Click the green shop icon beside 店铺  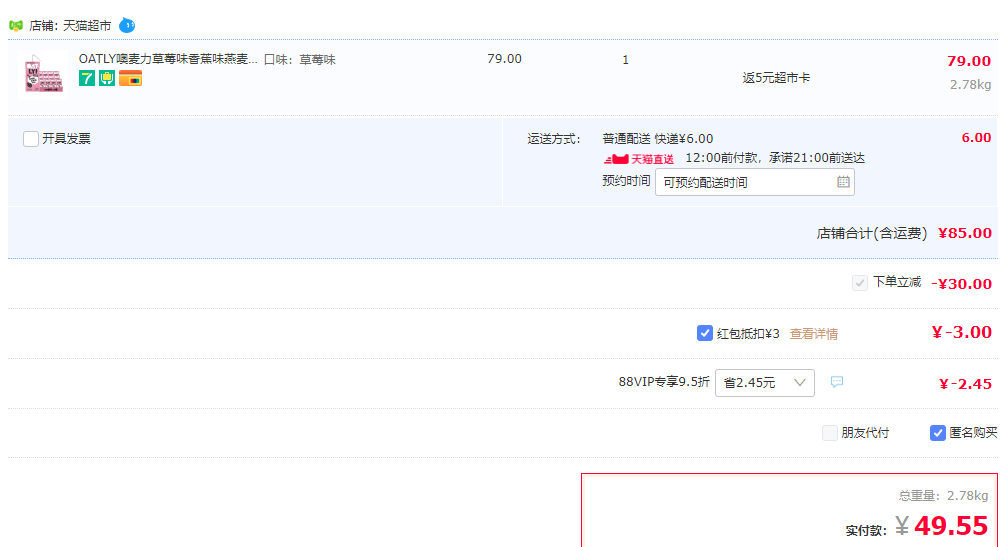point(16,26)
